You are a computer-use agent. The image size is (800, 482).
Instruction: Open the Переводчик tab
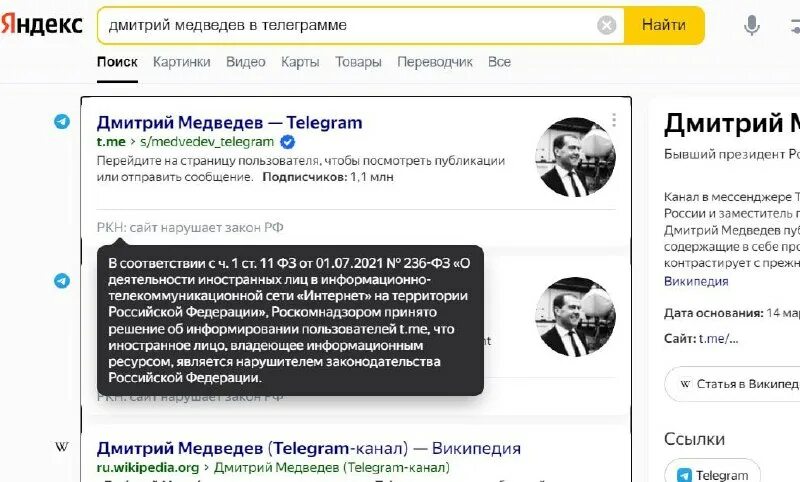point(435,62)
